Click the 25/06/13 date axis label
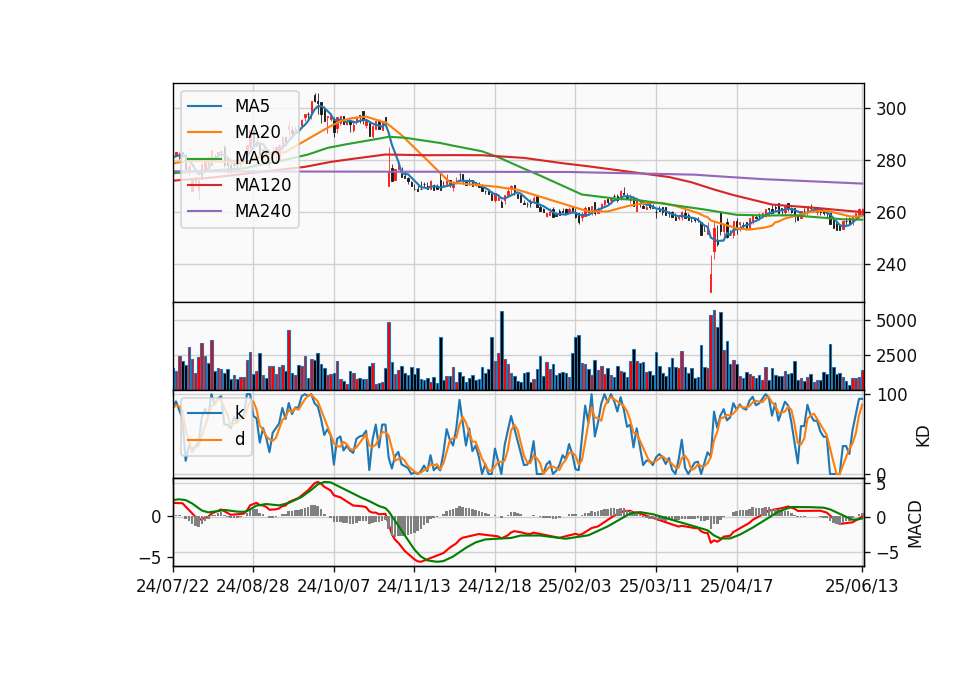This screenshot has width=960, height=690. [x=861, y=586]
